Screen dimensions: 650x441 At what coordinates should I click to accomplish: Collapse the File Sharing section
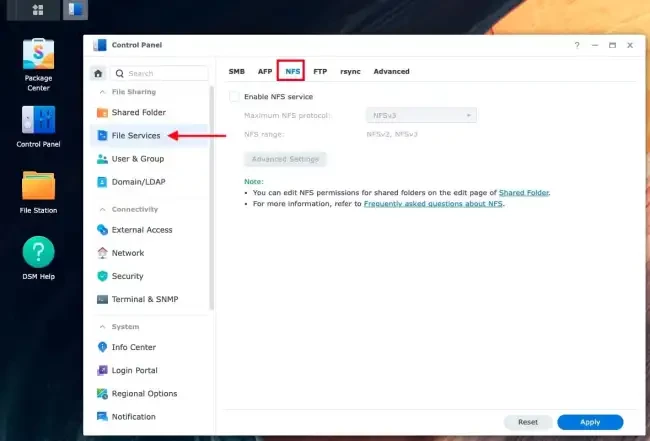tap(102, 92)
